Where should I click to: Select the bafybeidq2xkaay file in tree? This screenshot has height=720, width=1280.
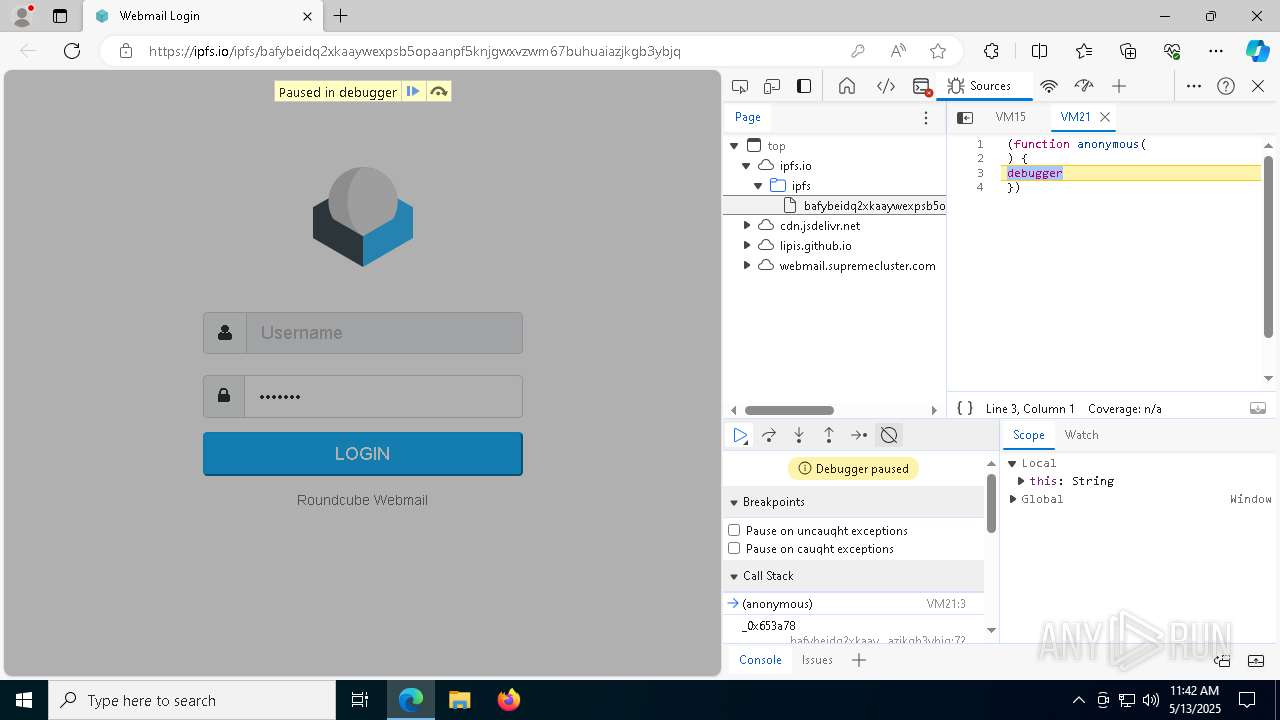[x=834, y=206]
